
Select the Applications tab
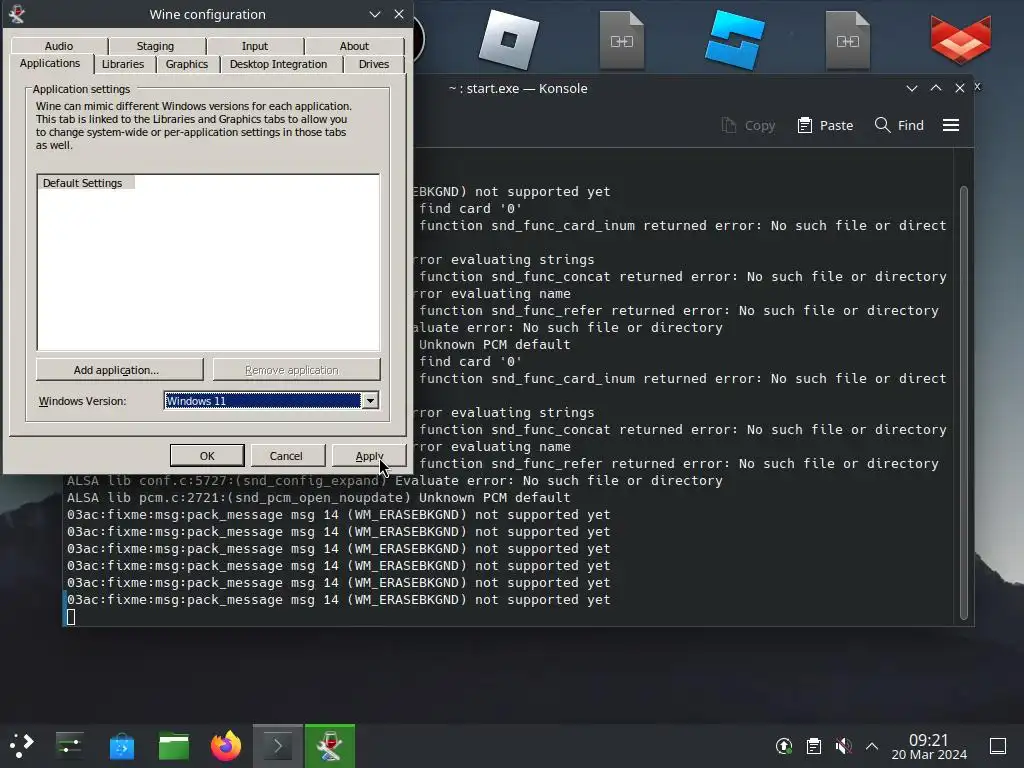pos(50,63)
